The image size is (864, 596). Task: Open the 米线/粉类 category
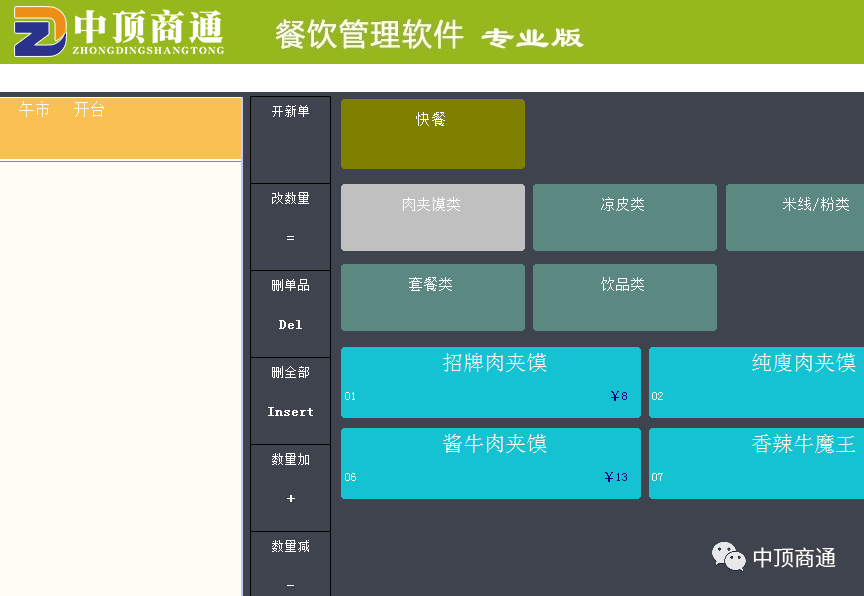pos(796,217)
